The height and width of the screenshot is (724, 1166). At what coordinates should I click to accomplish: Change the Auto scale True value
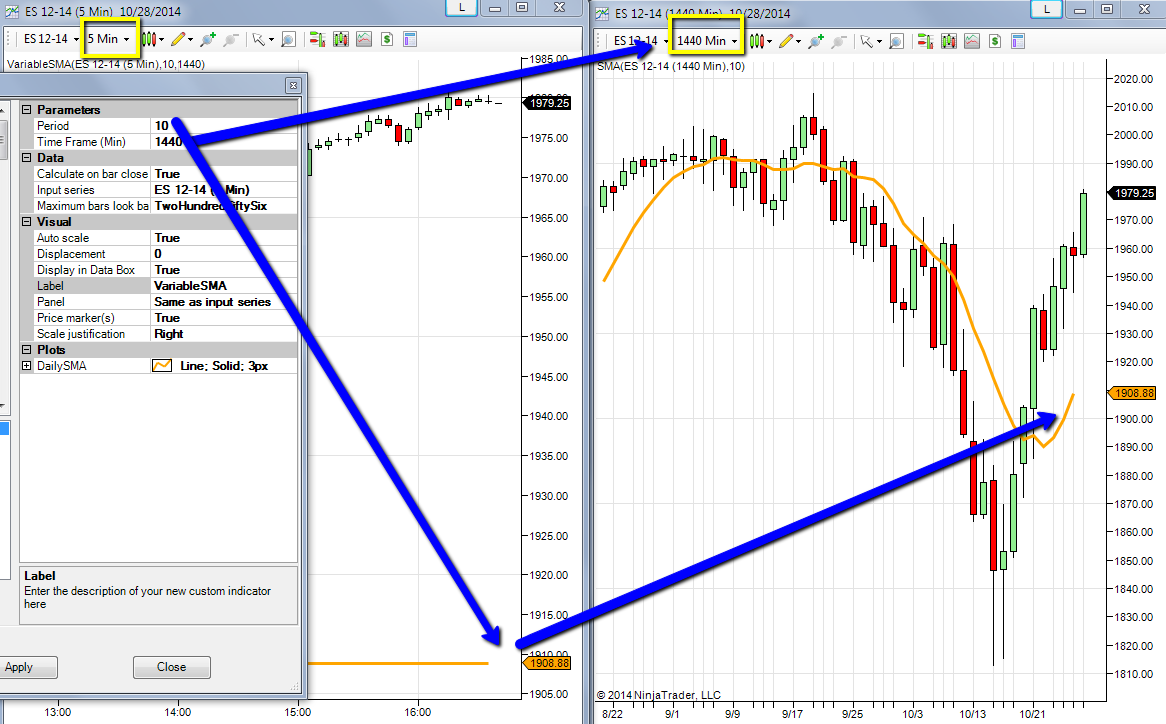coord(224,238)
